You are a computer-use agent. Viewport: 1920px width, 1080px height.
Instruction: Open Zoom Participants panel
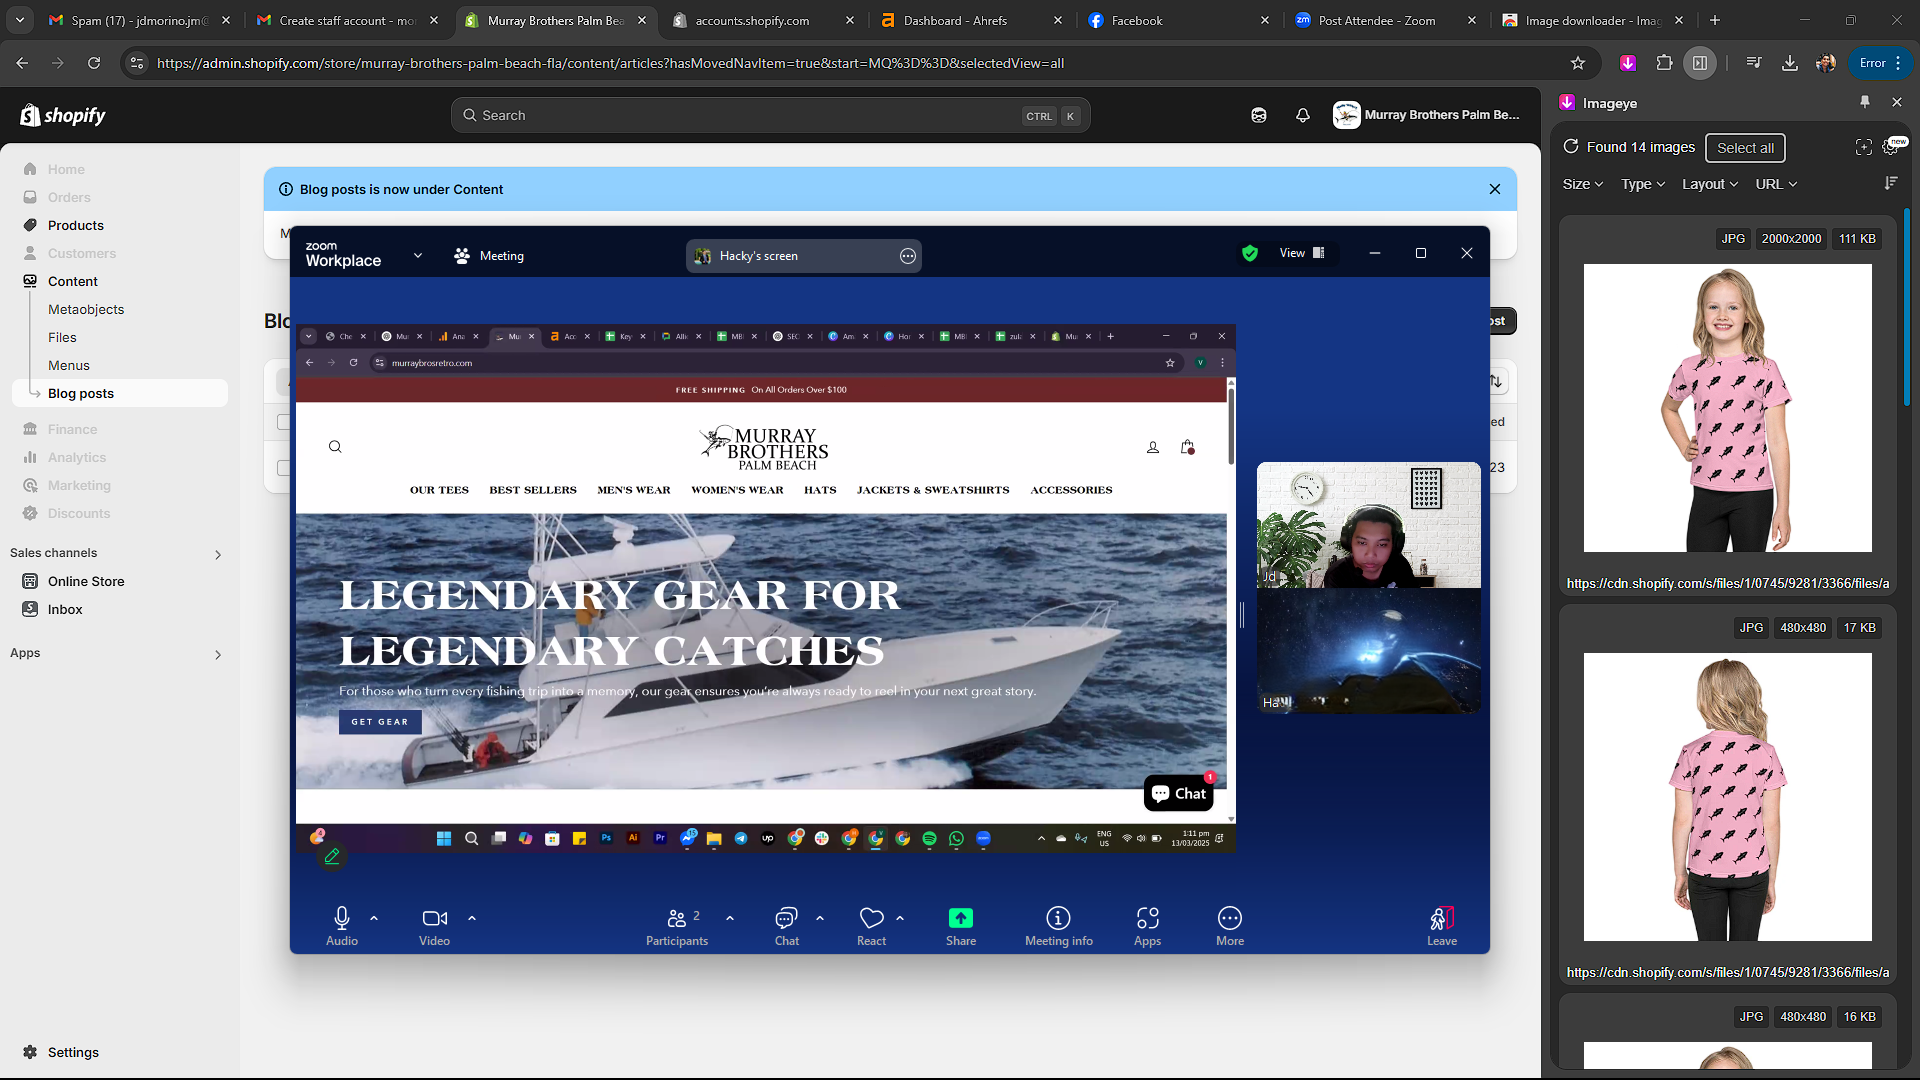[x=677, y=919]
